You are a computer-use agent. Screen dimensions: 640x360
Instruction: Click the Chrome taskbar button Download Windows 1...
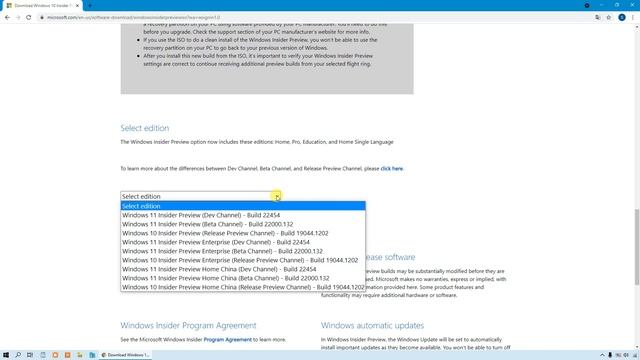coord(125,355)
